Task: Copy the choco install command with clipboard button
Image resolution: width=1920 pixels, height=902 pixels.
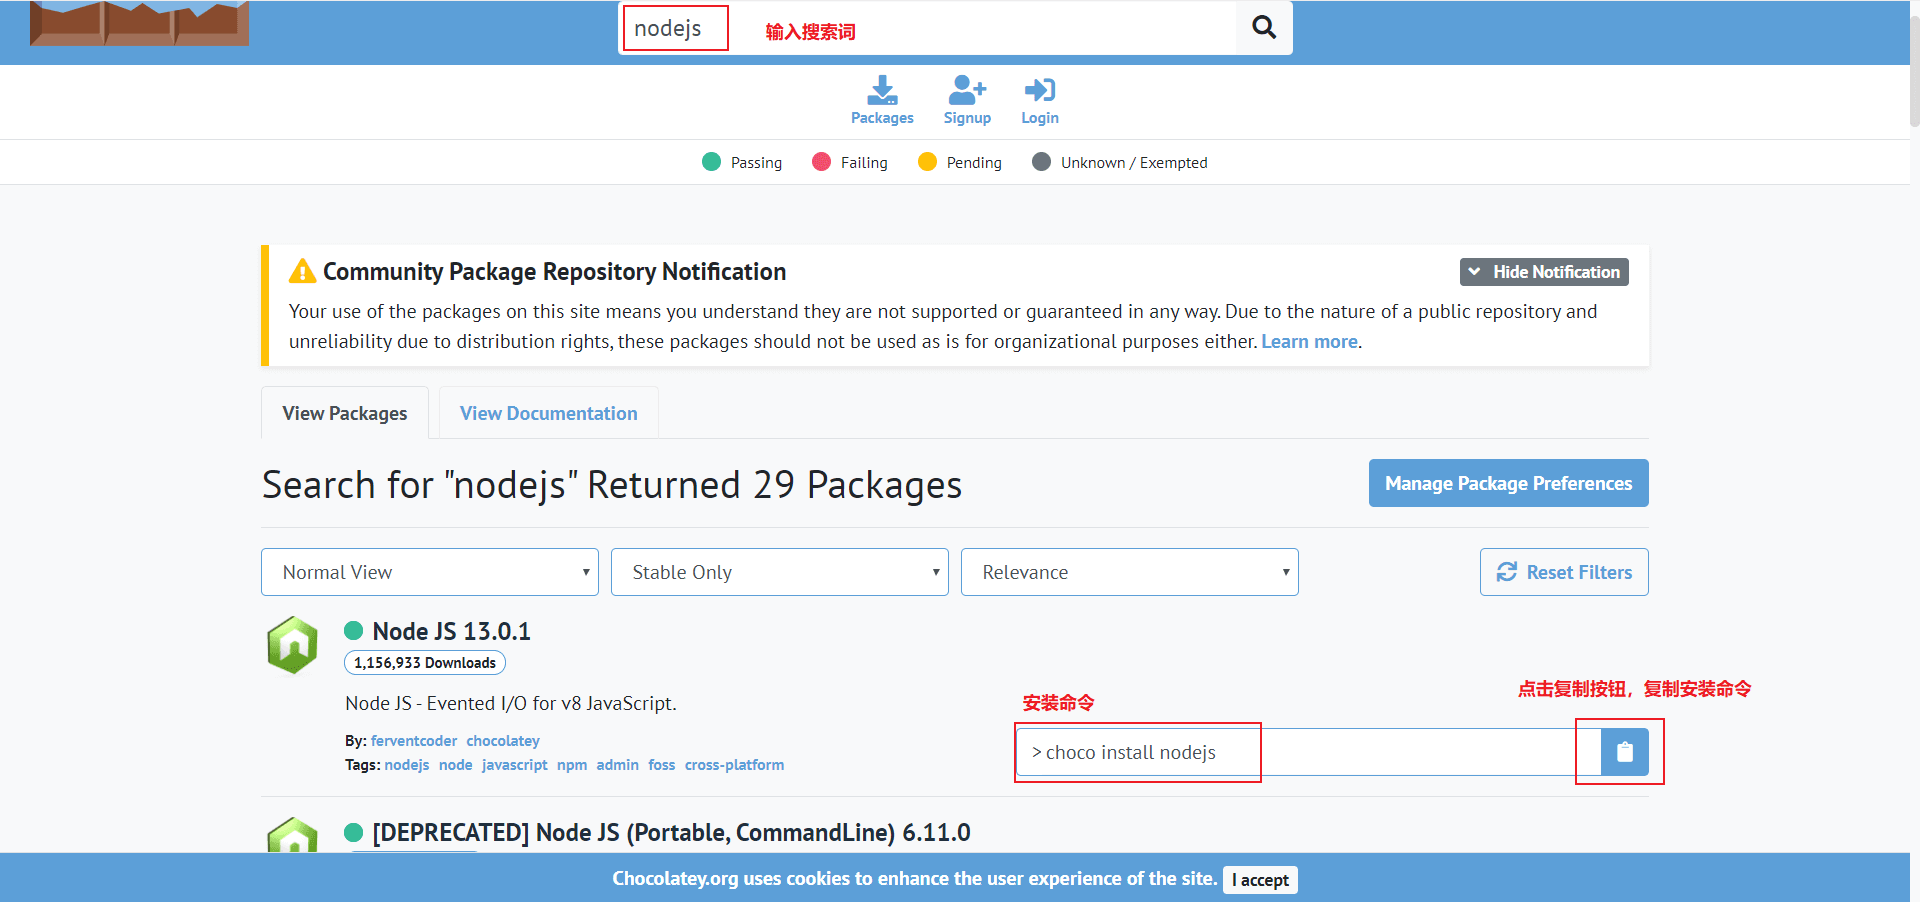Action: (x=1624, y=752)
